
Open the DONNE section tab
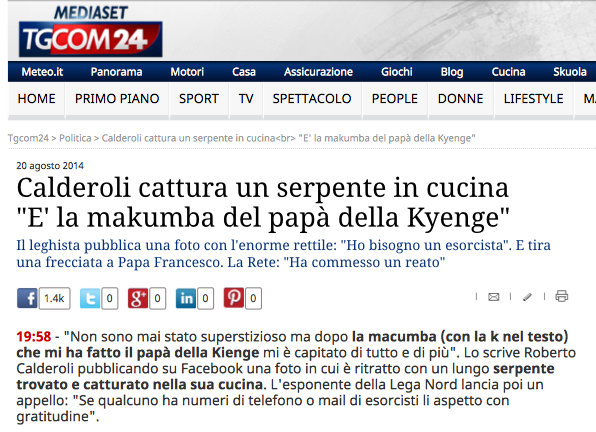[x=460, y=99]
